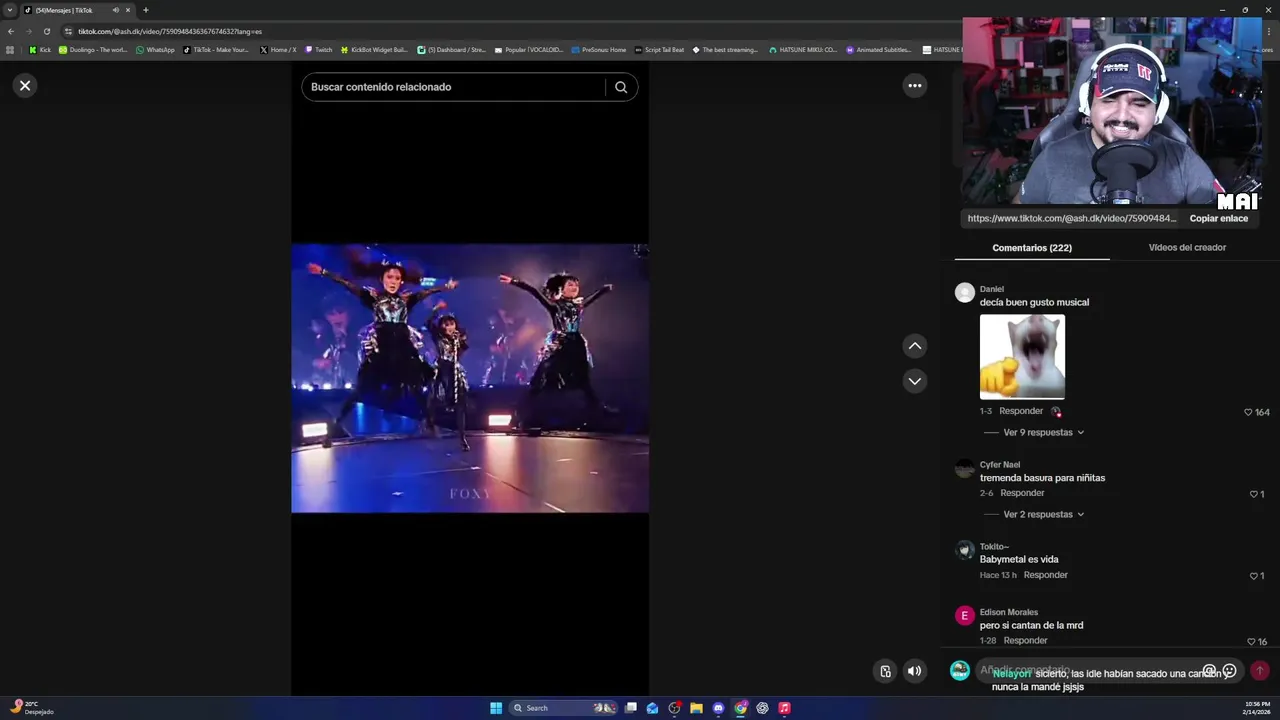This screenshot has height=720, width=1280.
Task: Open the 'KickBot Widget Buil...' bookmark
Action: [x=375, y=49]
